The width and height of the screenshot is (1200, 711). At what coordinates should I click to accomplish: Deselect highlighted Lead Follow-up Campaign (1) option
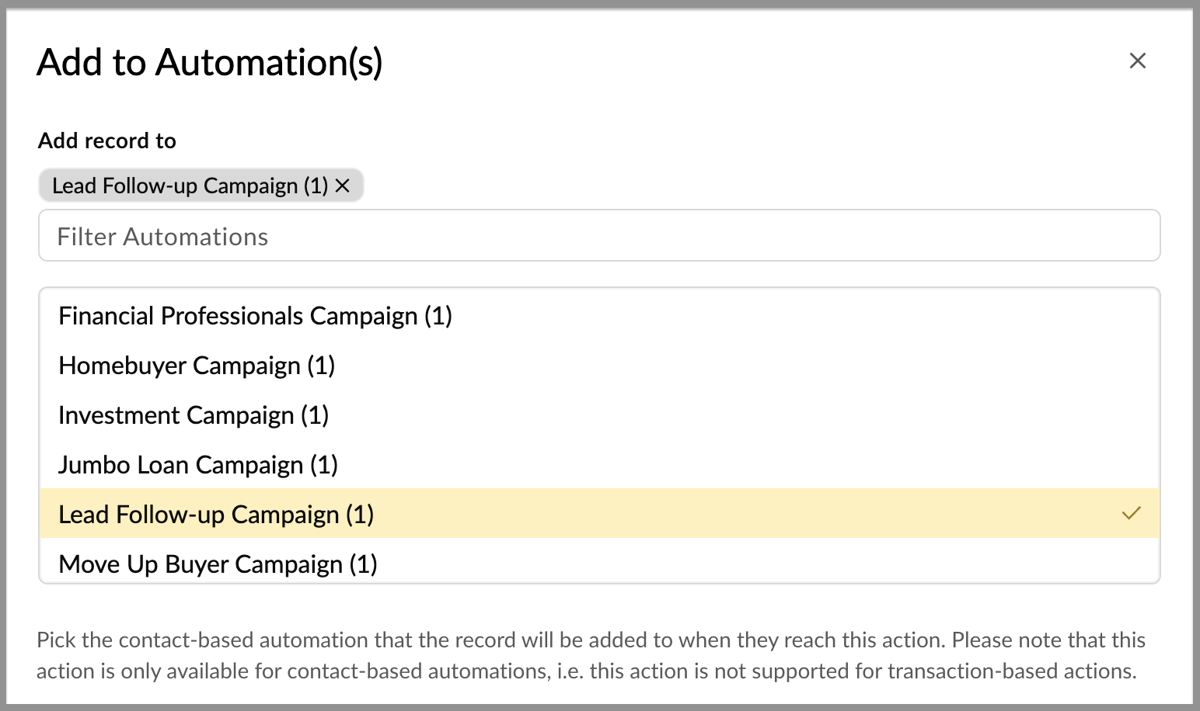pos(599,514)
